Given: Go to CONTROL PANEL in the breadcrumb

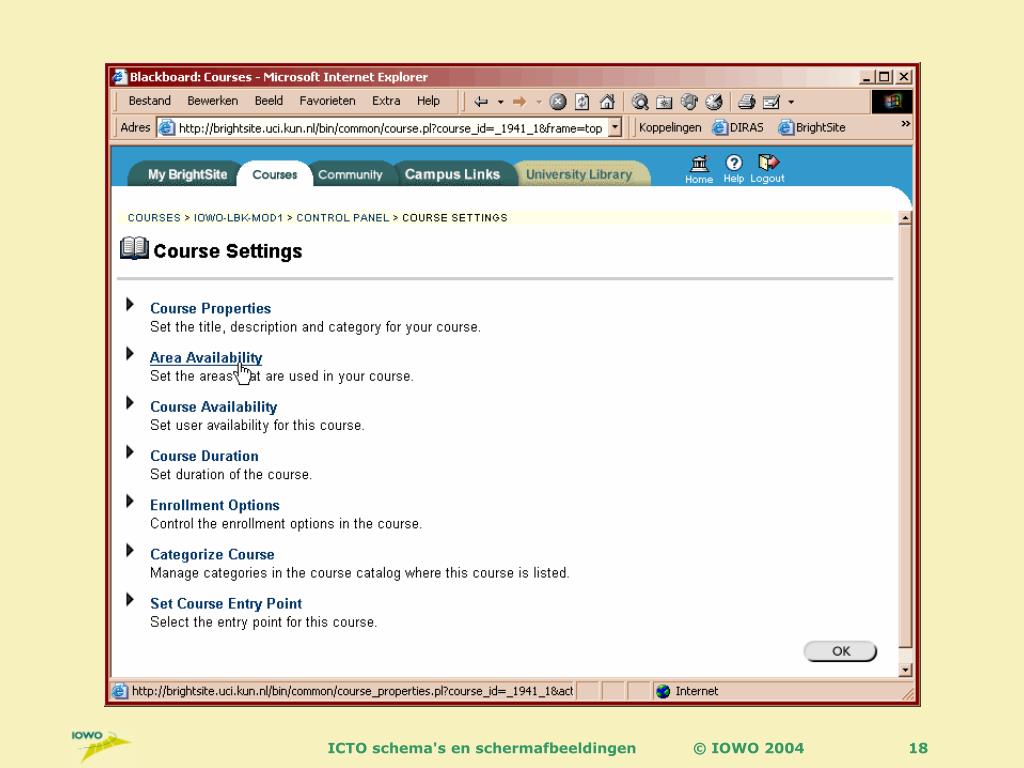Looking at the screenshot, I should (343, 217).
